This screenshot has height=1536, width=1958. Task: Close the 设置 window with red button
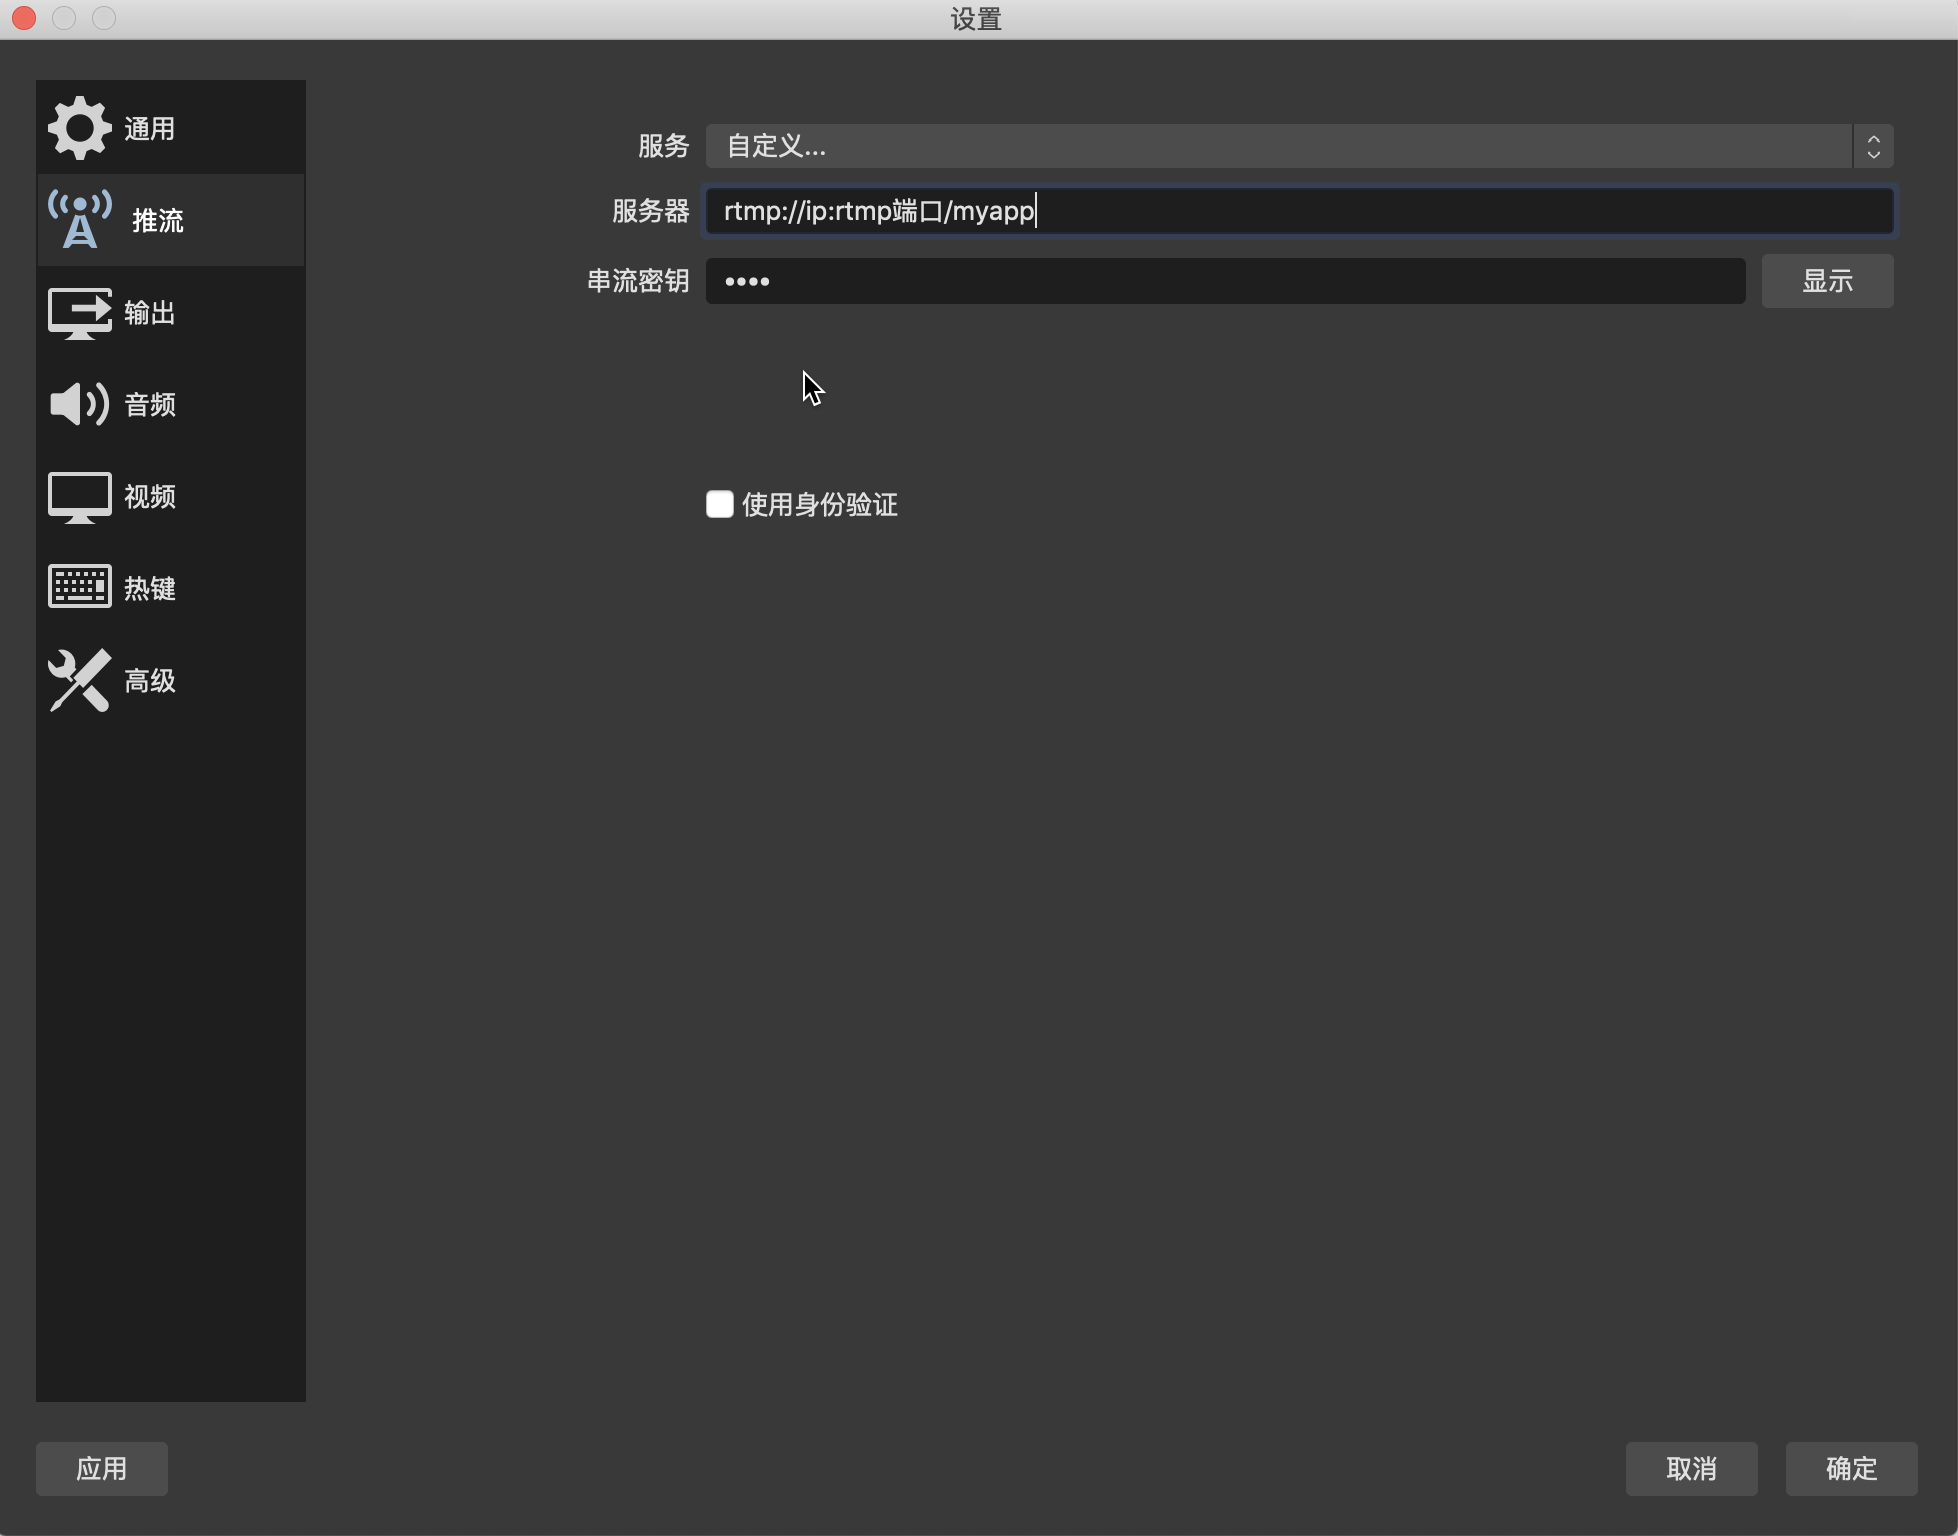(x=24, y=18)
